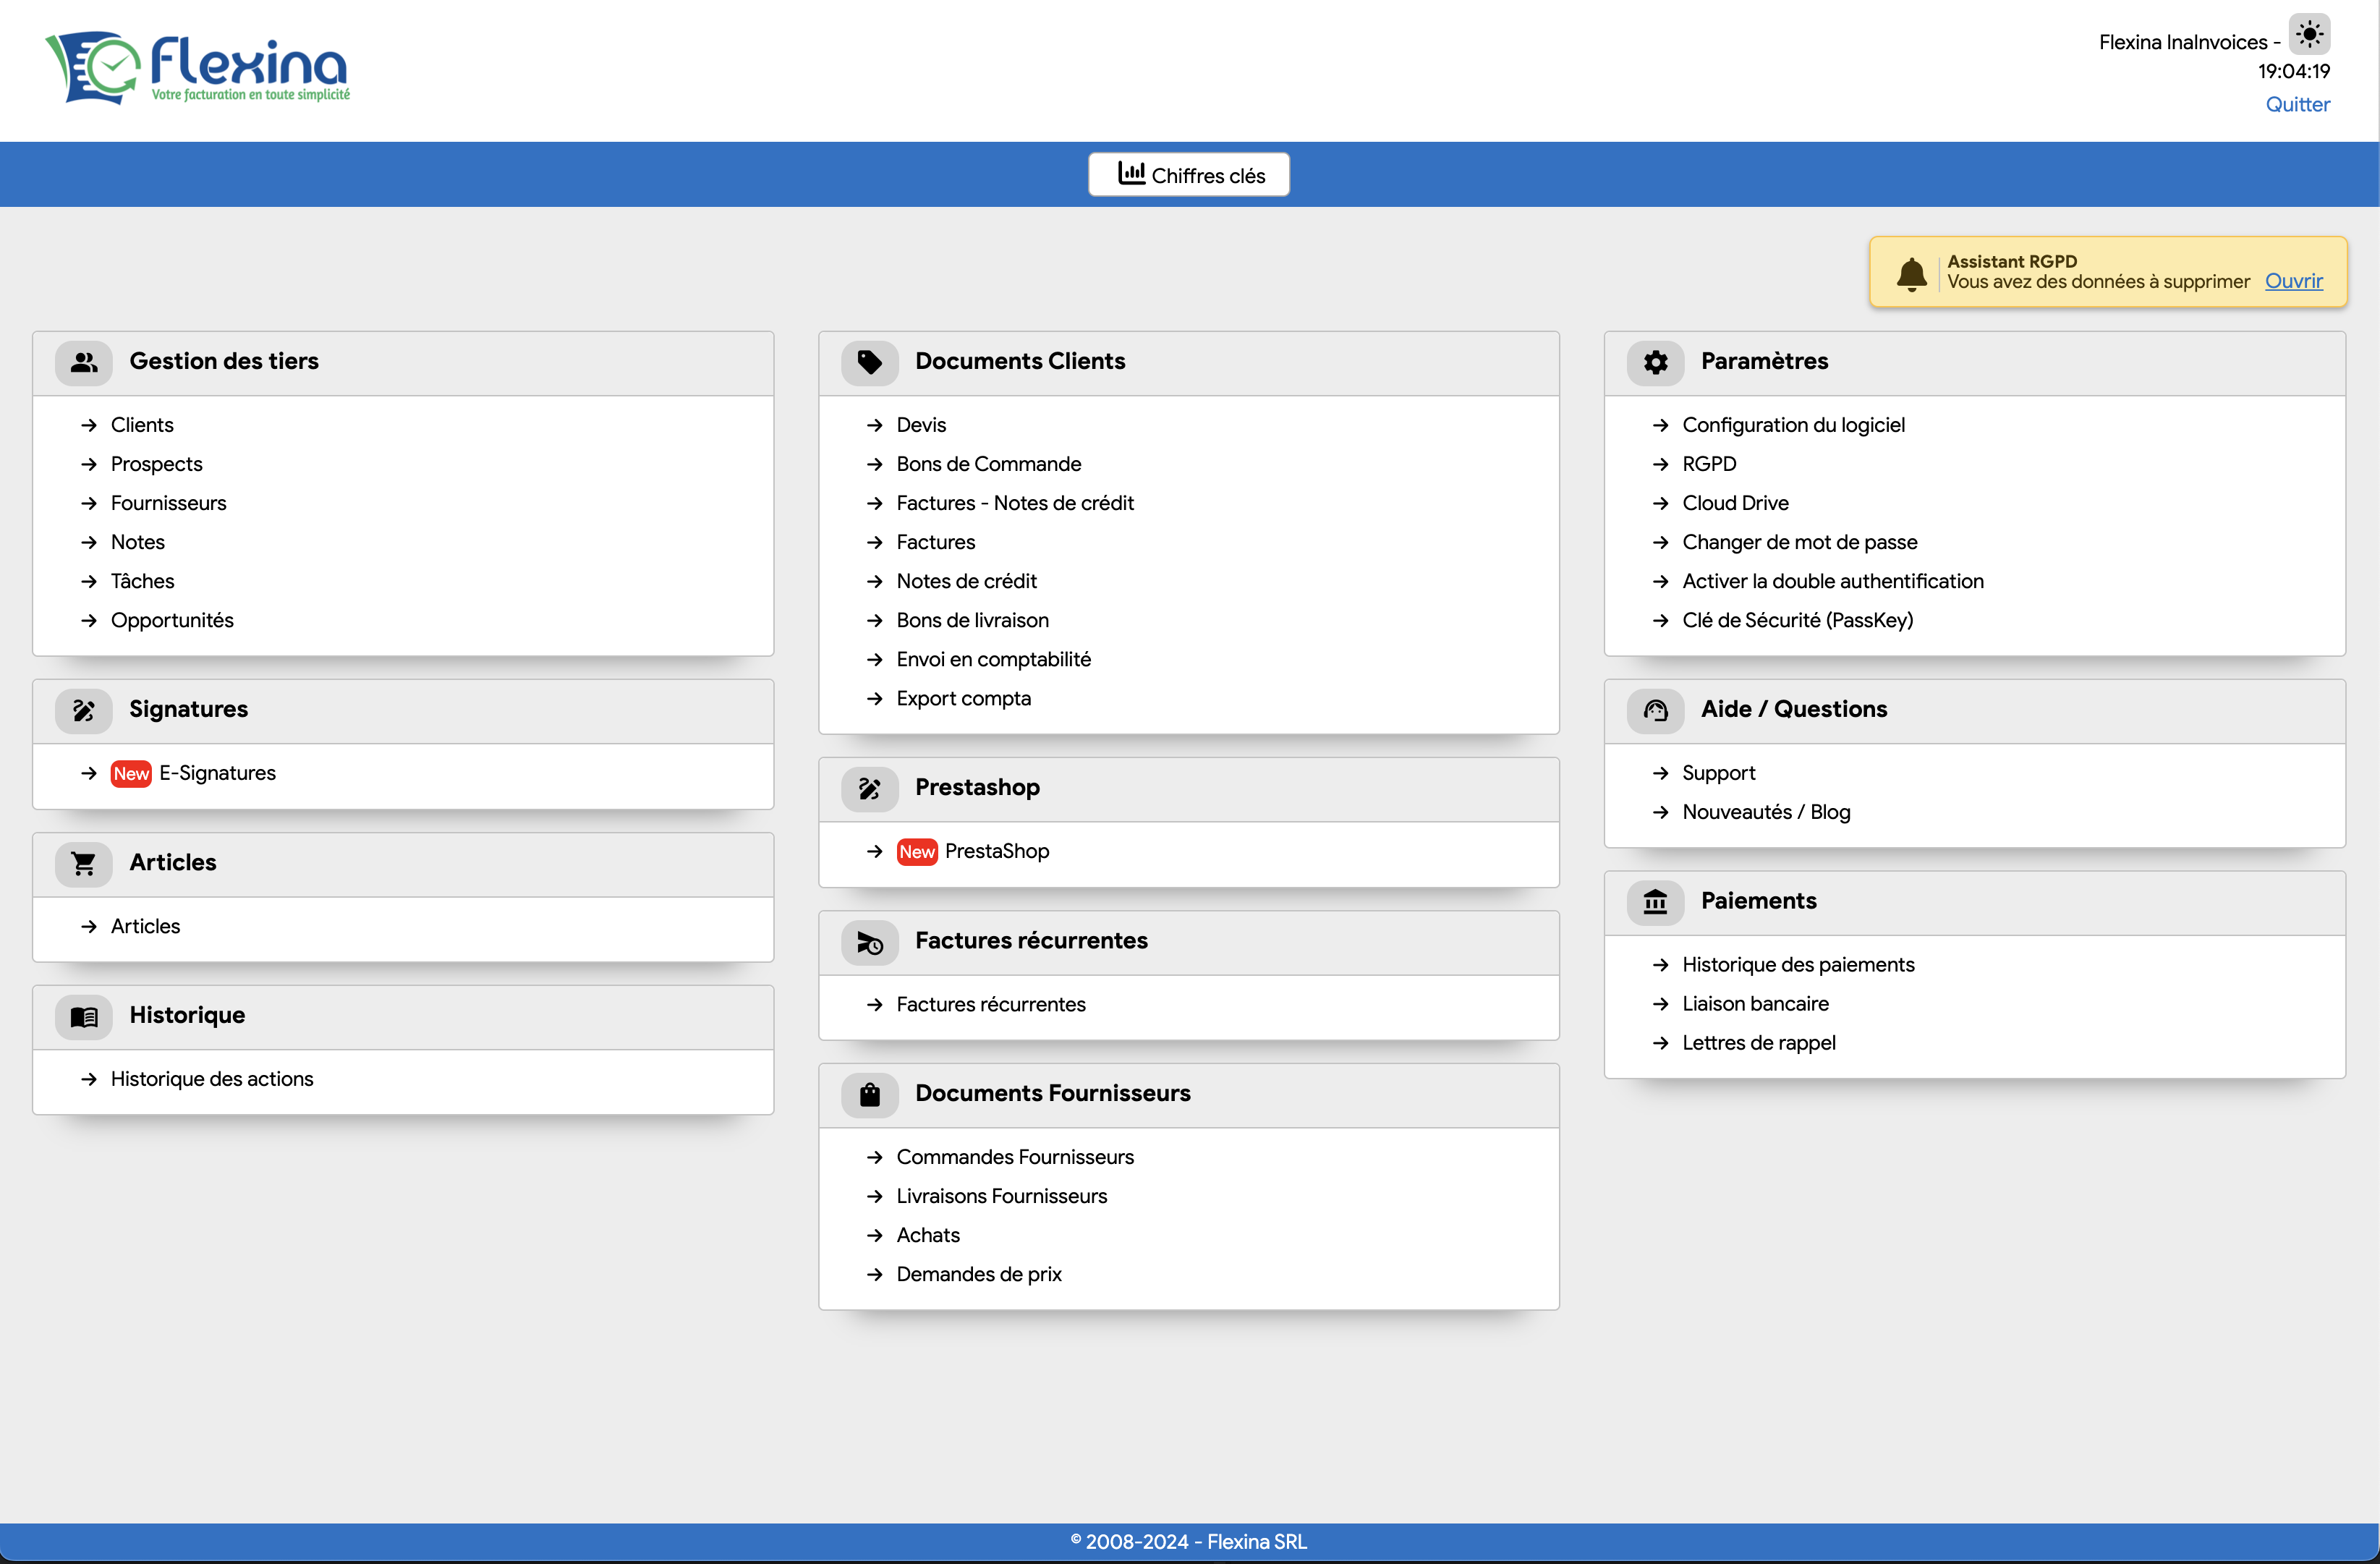This screenshot has height=1564, width=2380.
Task: Open Devis
Action: [921, 425]
